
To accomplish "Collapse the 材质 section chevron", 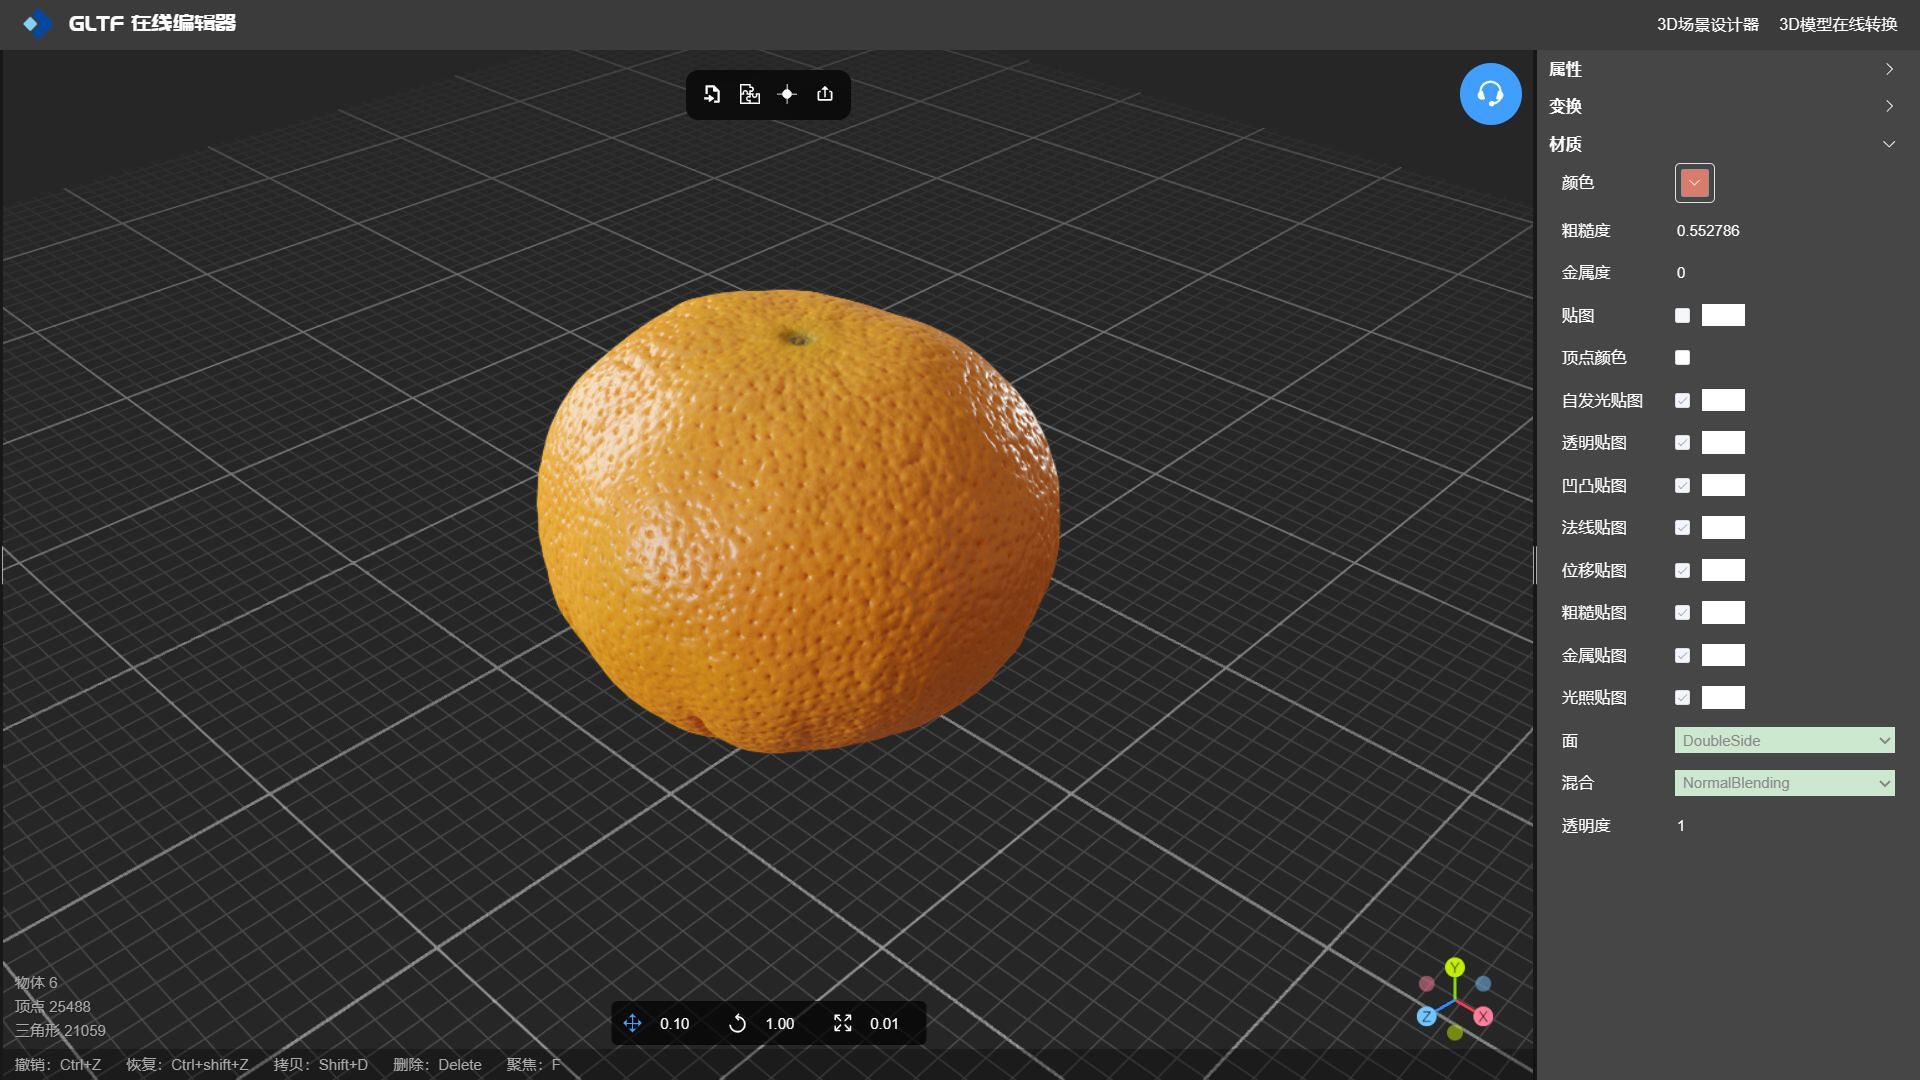I will point(1889,144).
